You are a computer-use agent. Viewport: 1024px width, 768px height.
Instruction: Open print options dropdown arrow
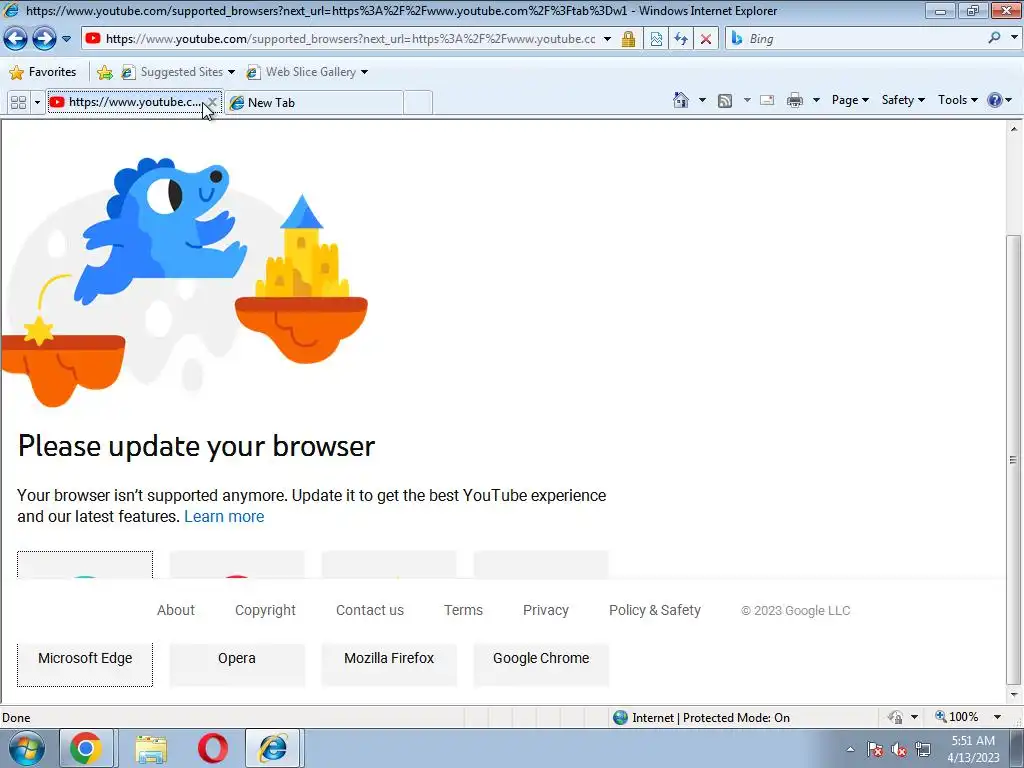click(816, 100)
